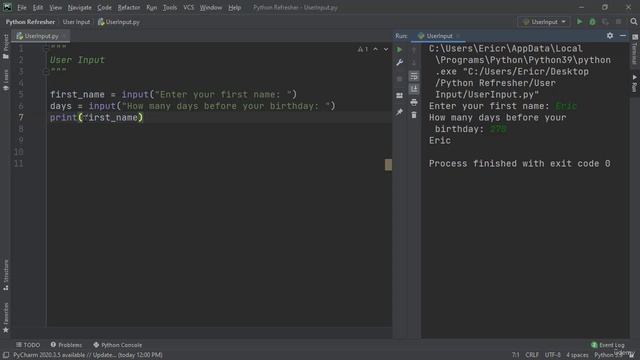Open the Project tool window
The height and width of the screenshot is (360, 640).
(6, 46)
